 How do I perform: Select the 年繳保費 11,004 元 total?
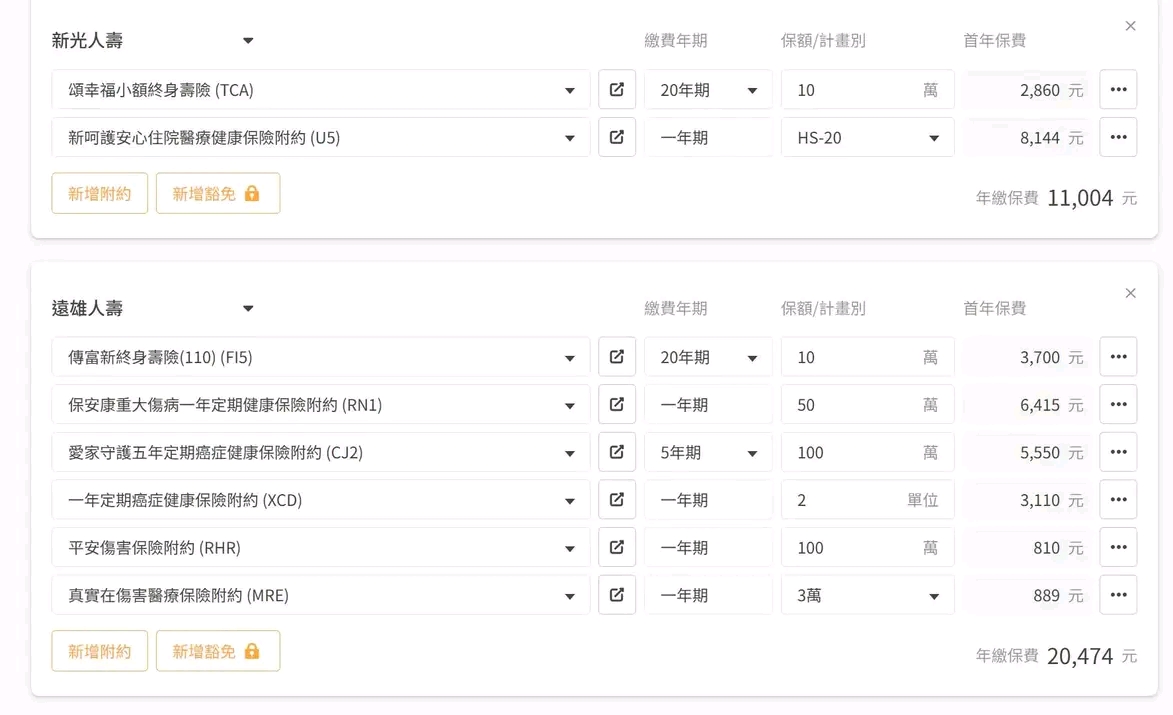pos(1056,198)
